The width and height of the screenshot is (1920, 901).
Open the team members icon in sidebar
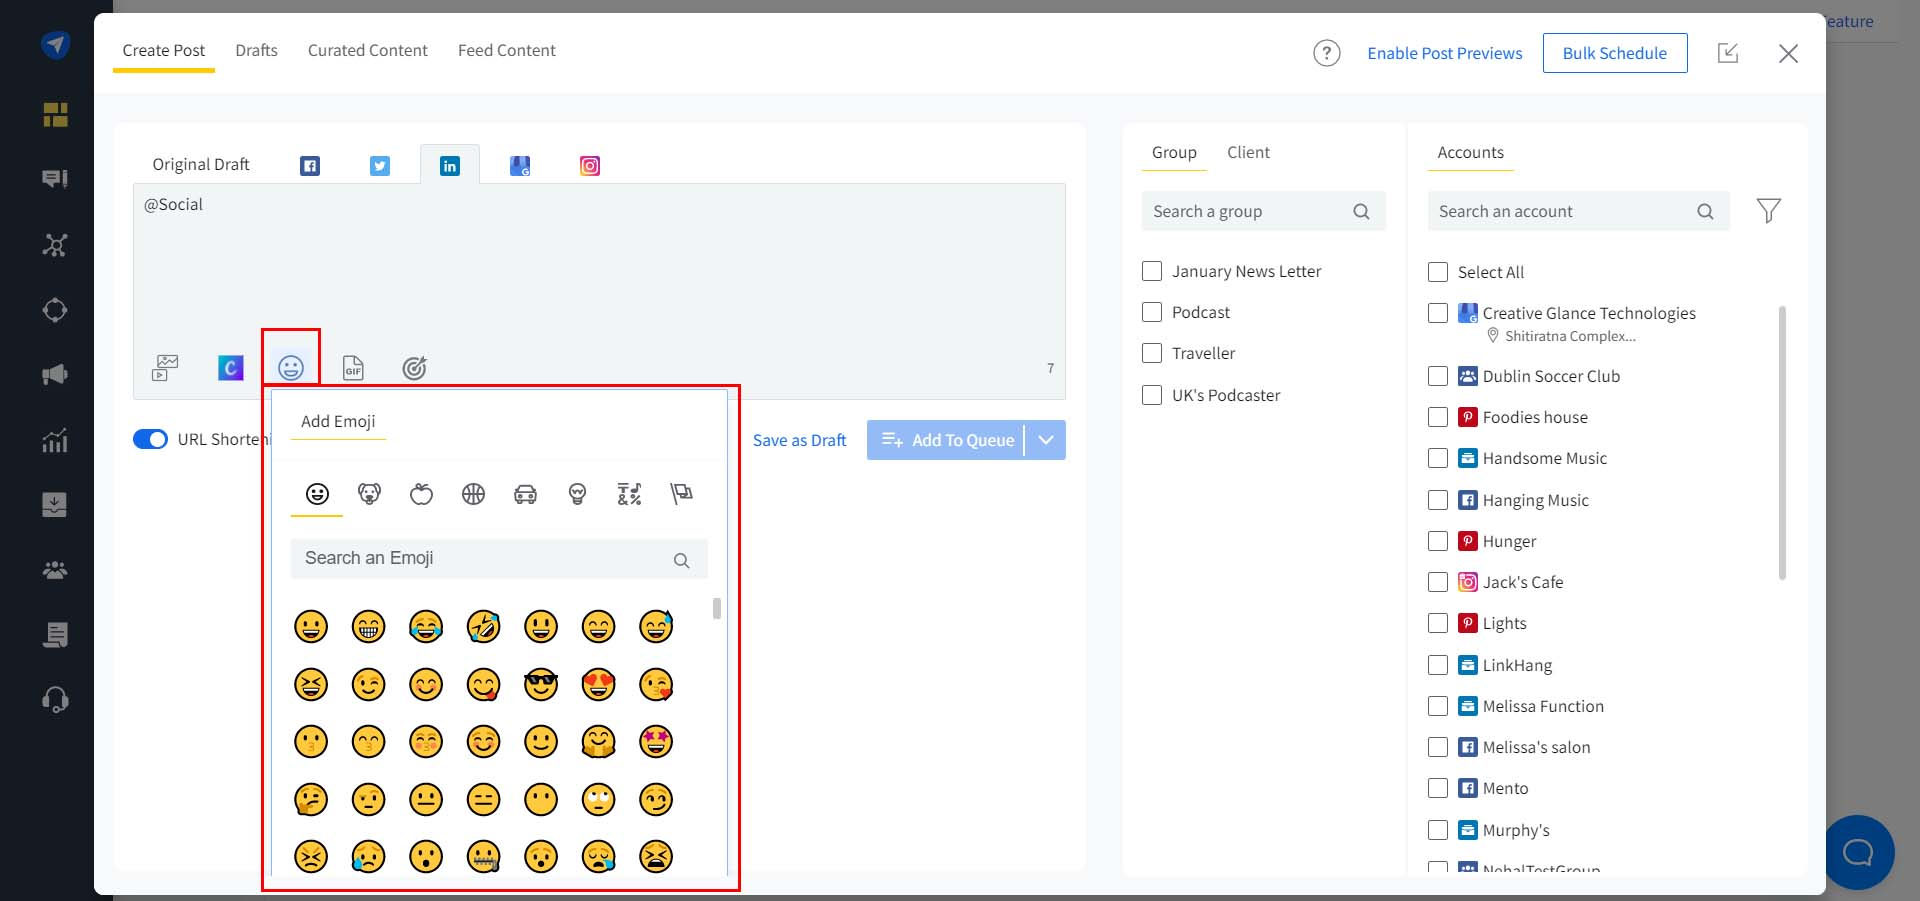click(x=55, y=570)
